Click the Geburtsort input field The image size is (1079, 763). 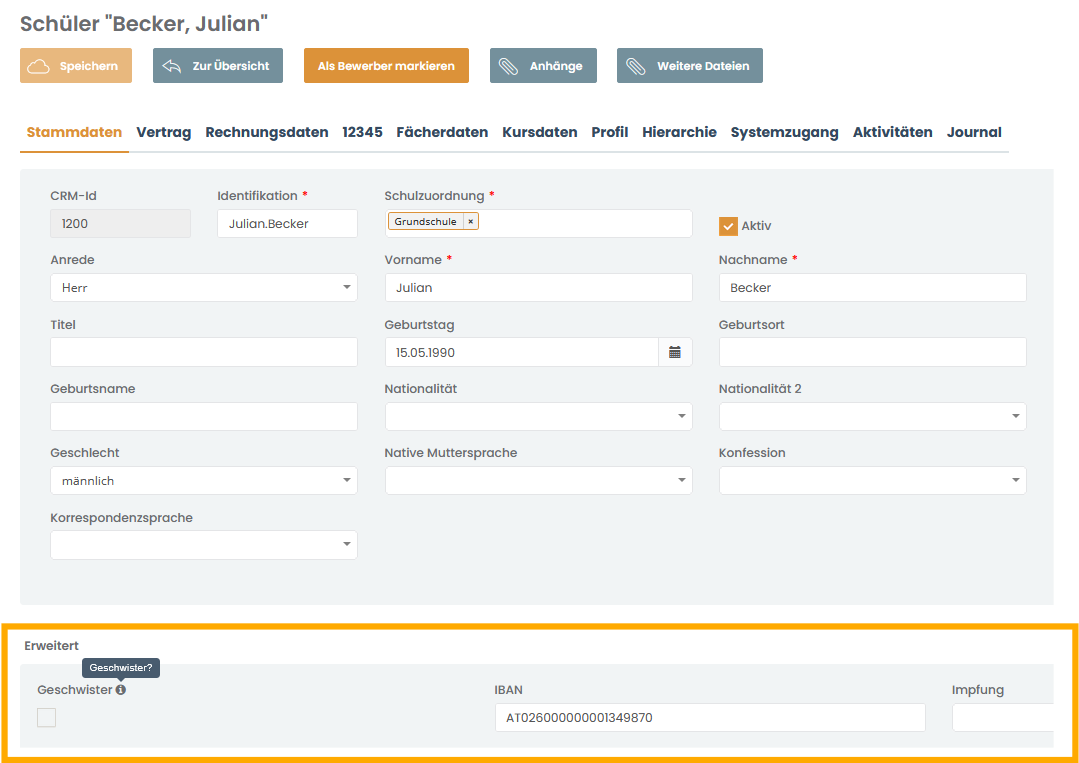[873, 352]
